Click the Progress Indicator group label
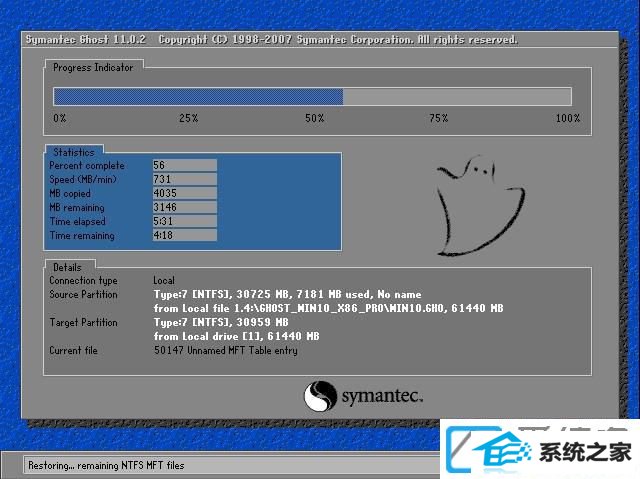The image size is (640, 479). click(93, 67)
